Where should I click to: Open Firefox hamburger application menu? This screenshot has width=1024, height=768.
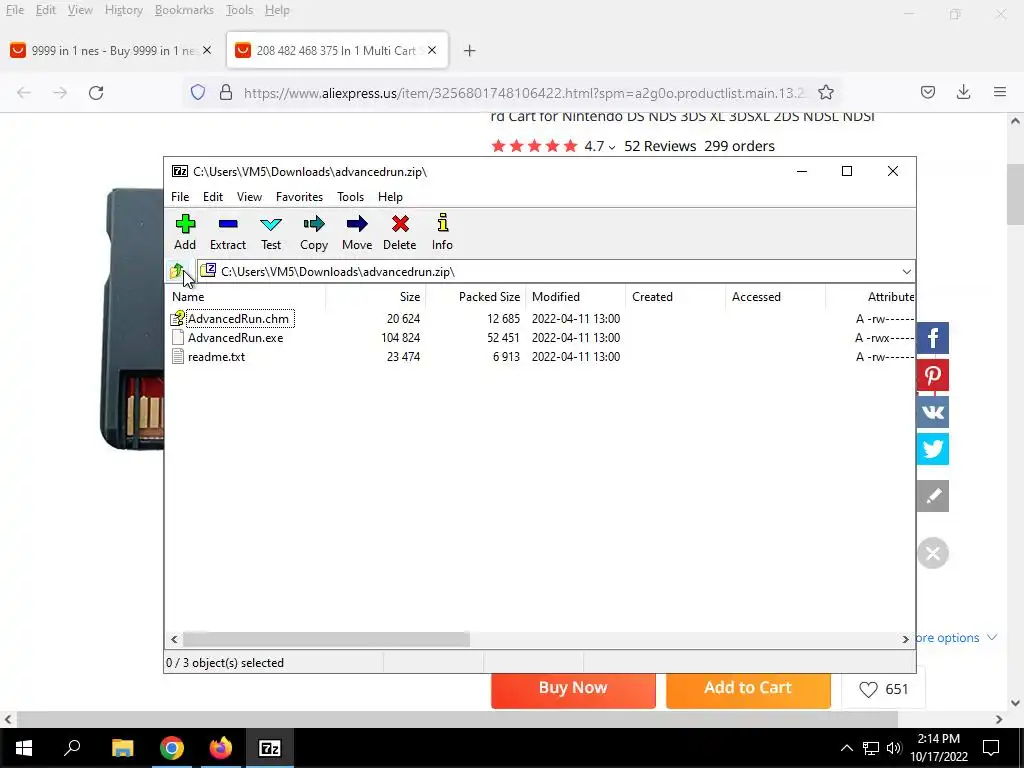999,92
